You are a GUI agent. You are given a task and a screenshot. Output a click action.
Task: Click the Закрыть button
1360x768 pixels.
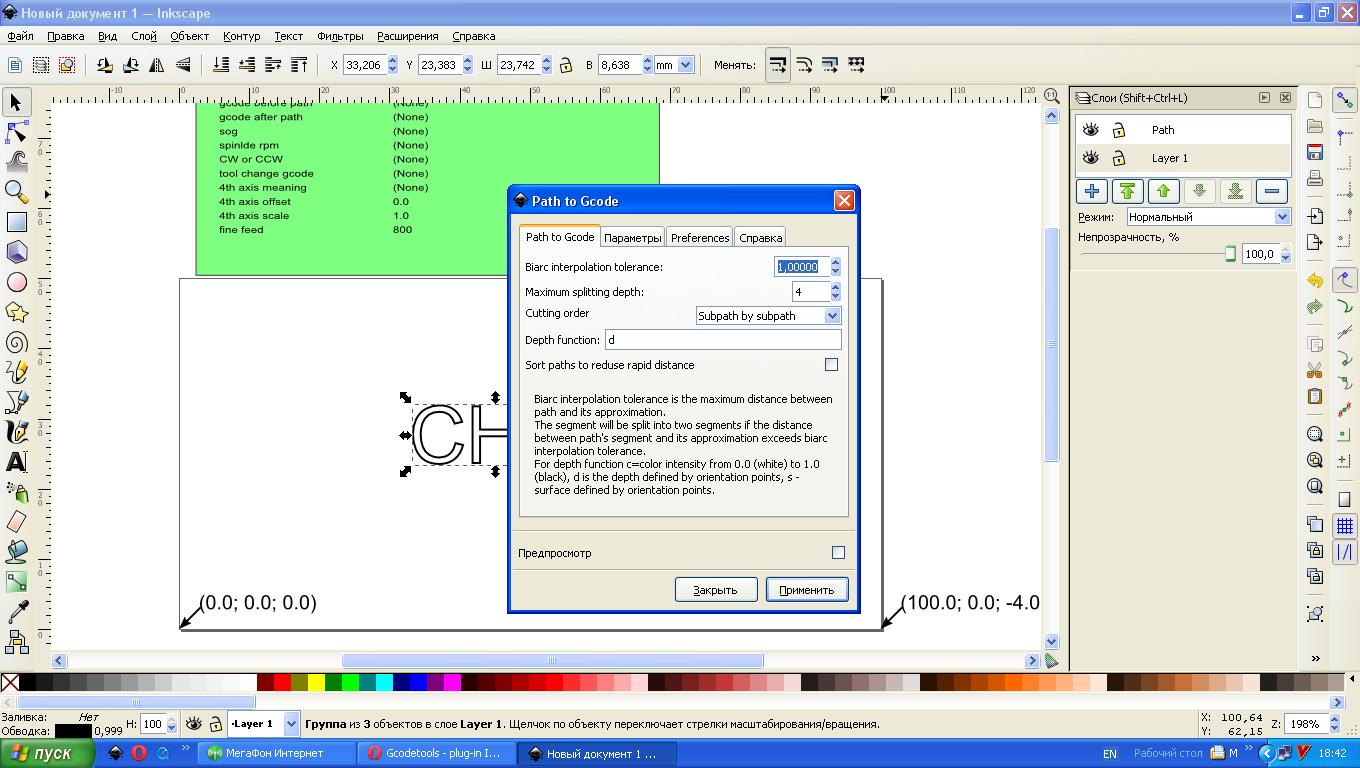(715, 590)
